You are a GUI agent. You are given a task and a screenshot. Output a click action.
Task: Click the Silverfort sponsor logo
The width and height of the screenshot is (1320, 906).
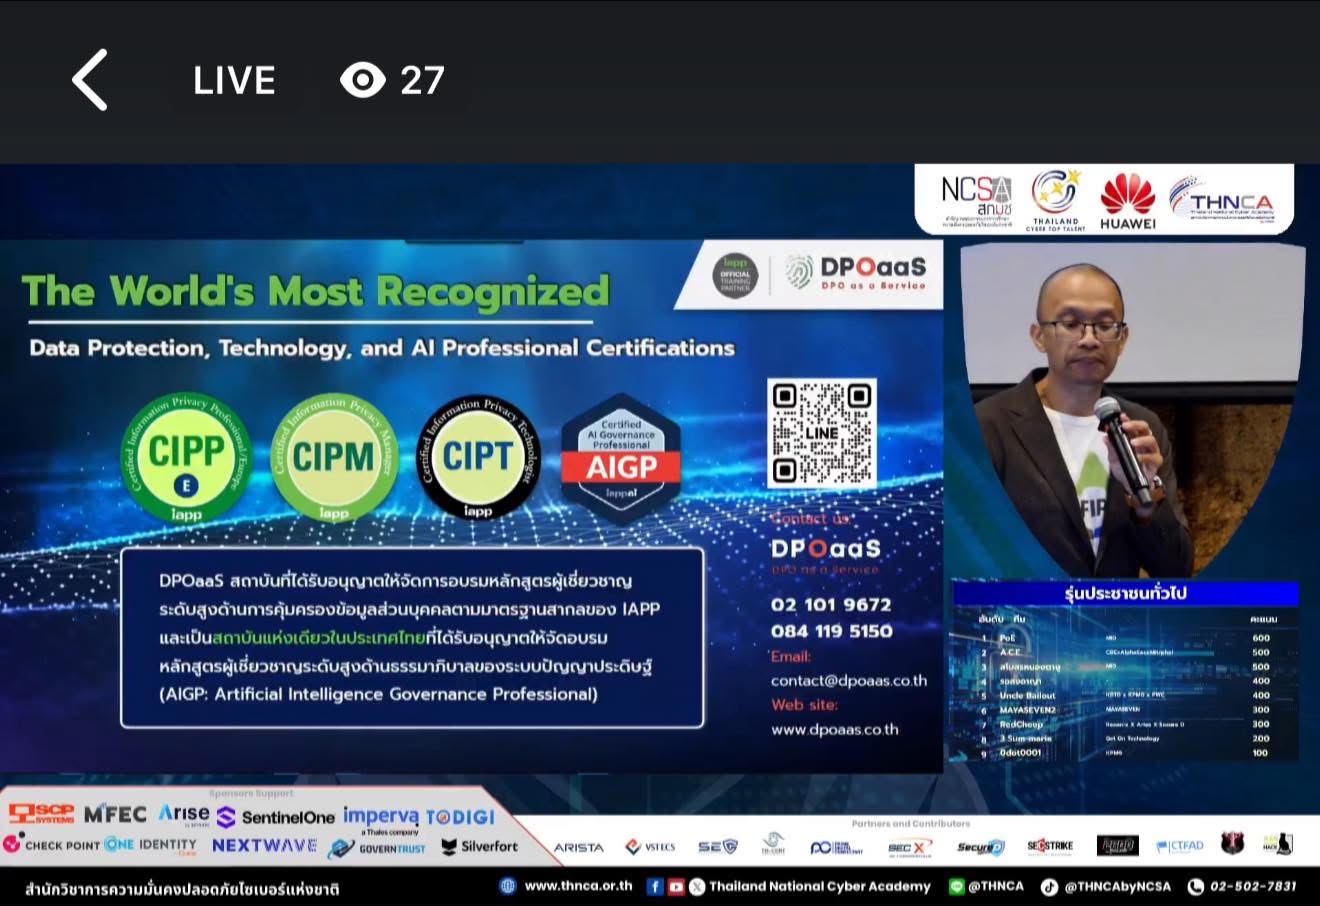click(480, 846)
